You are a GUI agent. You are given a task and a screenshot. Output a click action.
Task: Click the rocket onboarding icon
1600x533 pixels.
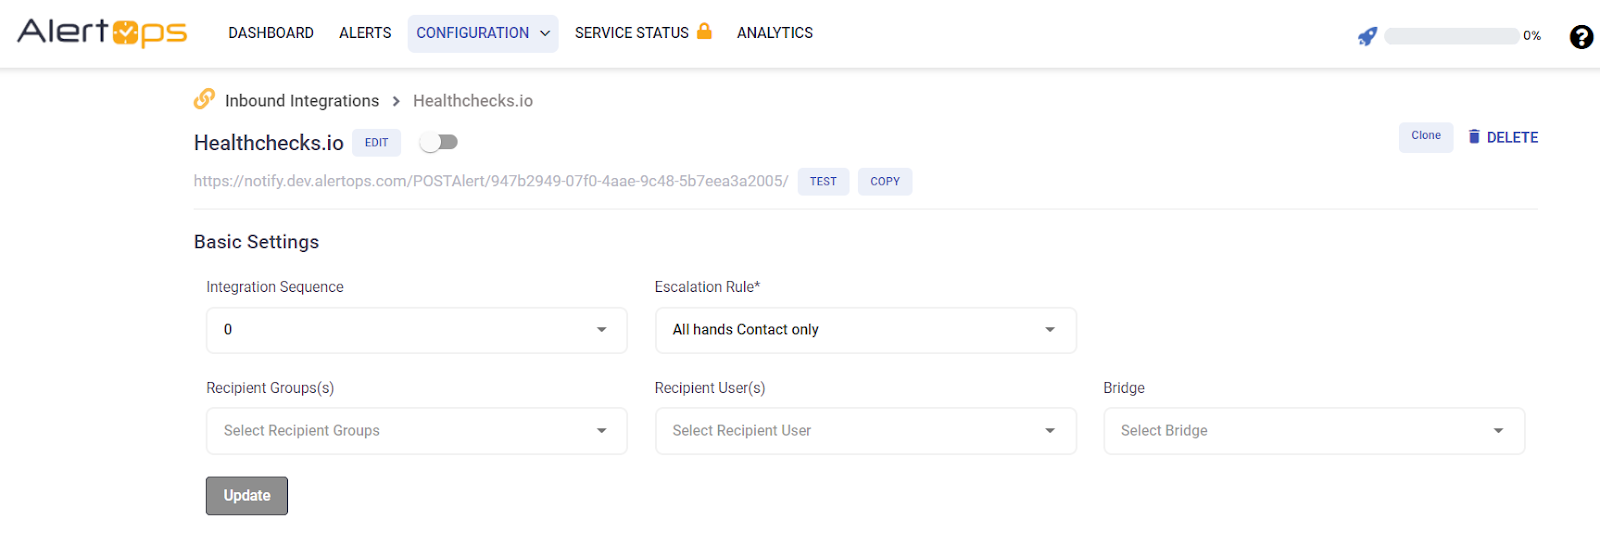click(1367, 36)
